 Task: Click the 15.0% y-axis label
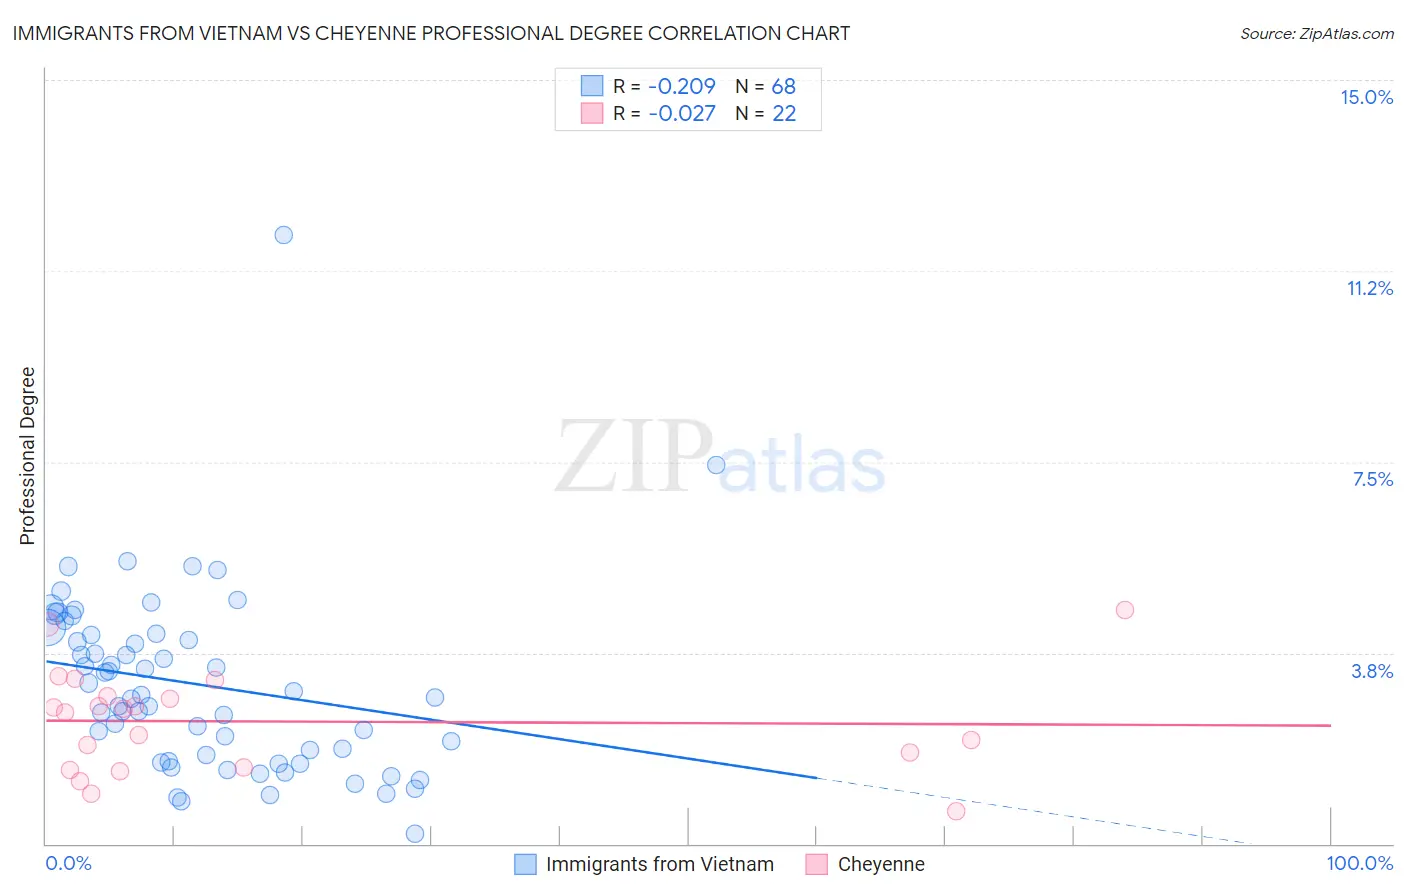pos(1367,97)
